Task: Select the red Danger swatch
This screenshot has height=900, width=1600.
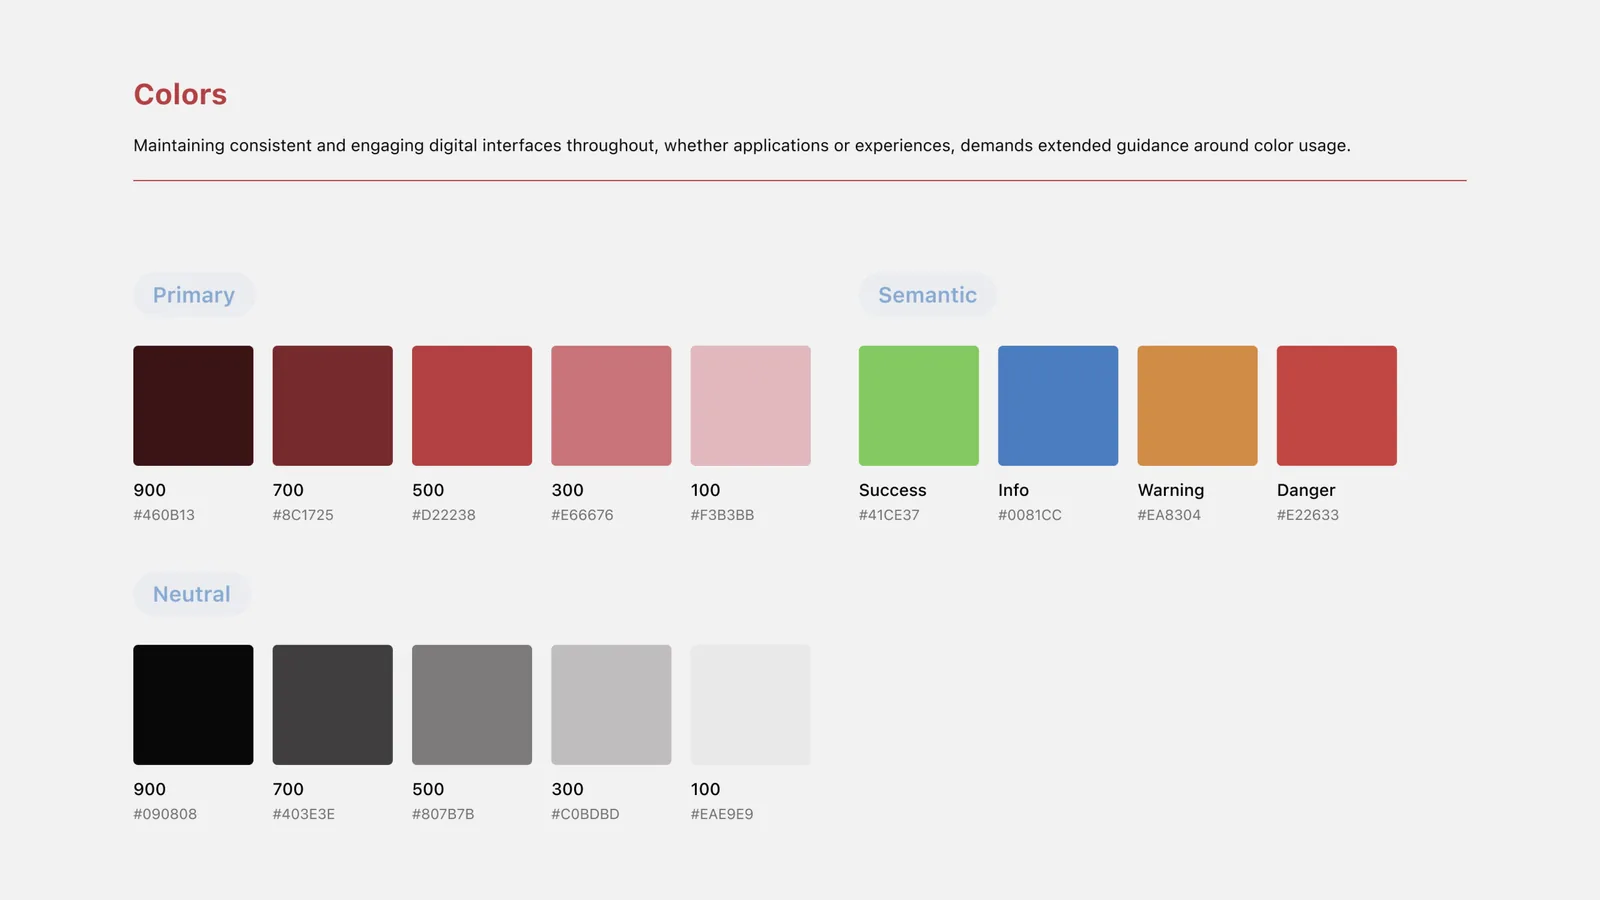Action: pos(1337,405)
